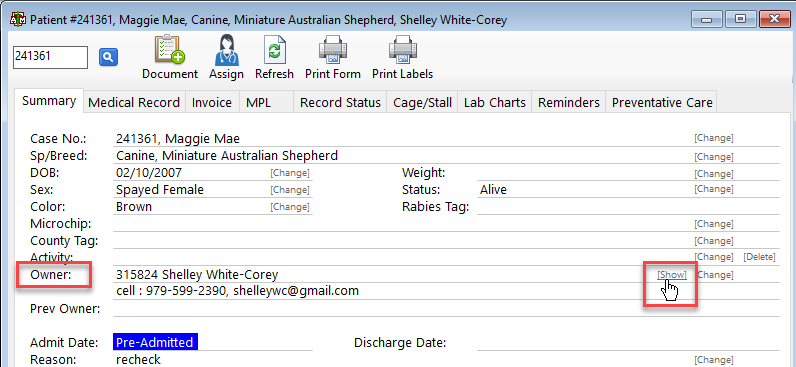Click Delete link on Activity row
This screenshot has height=367, width=796.
point(759,257)
